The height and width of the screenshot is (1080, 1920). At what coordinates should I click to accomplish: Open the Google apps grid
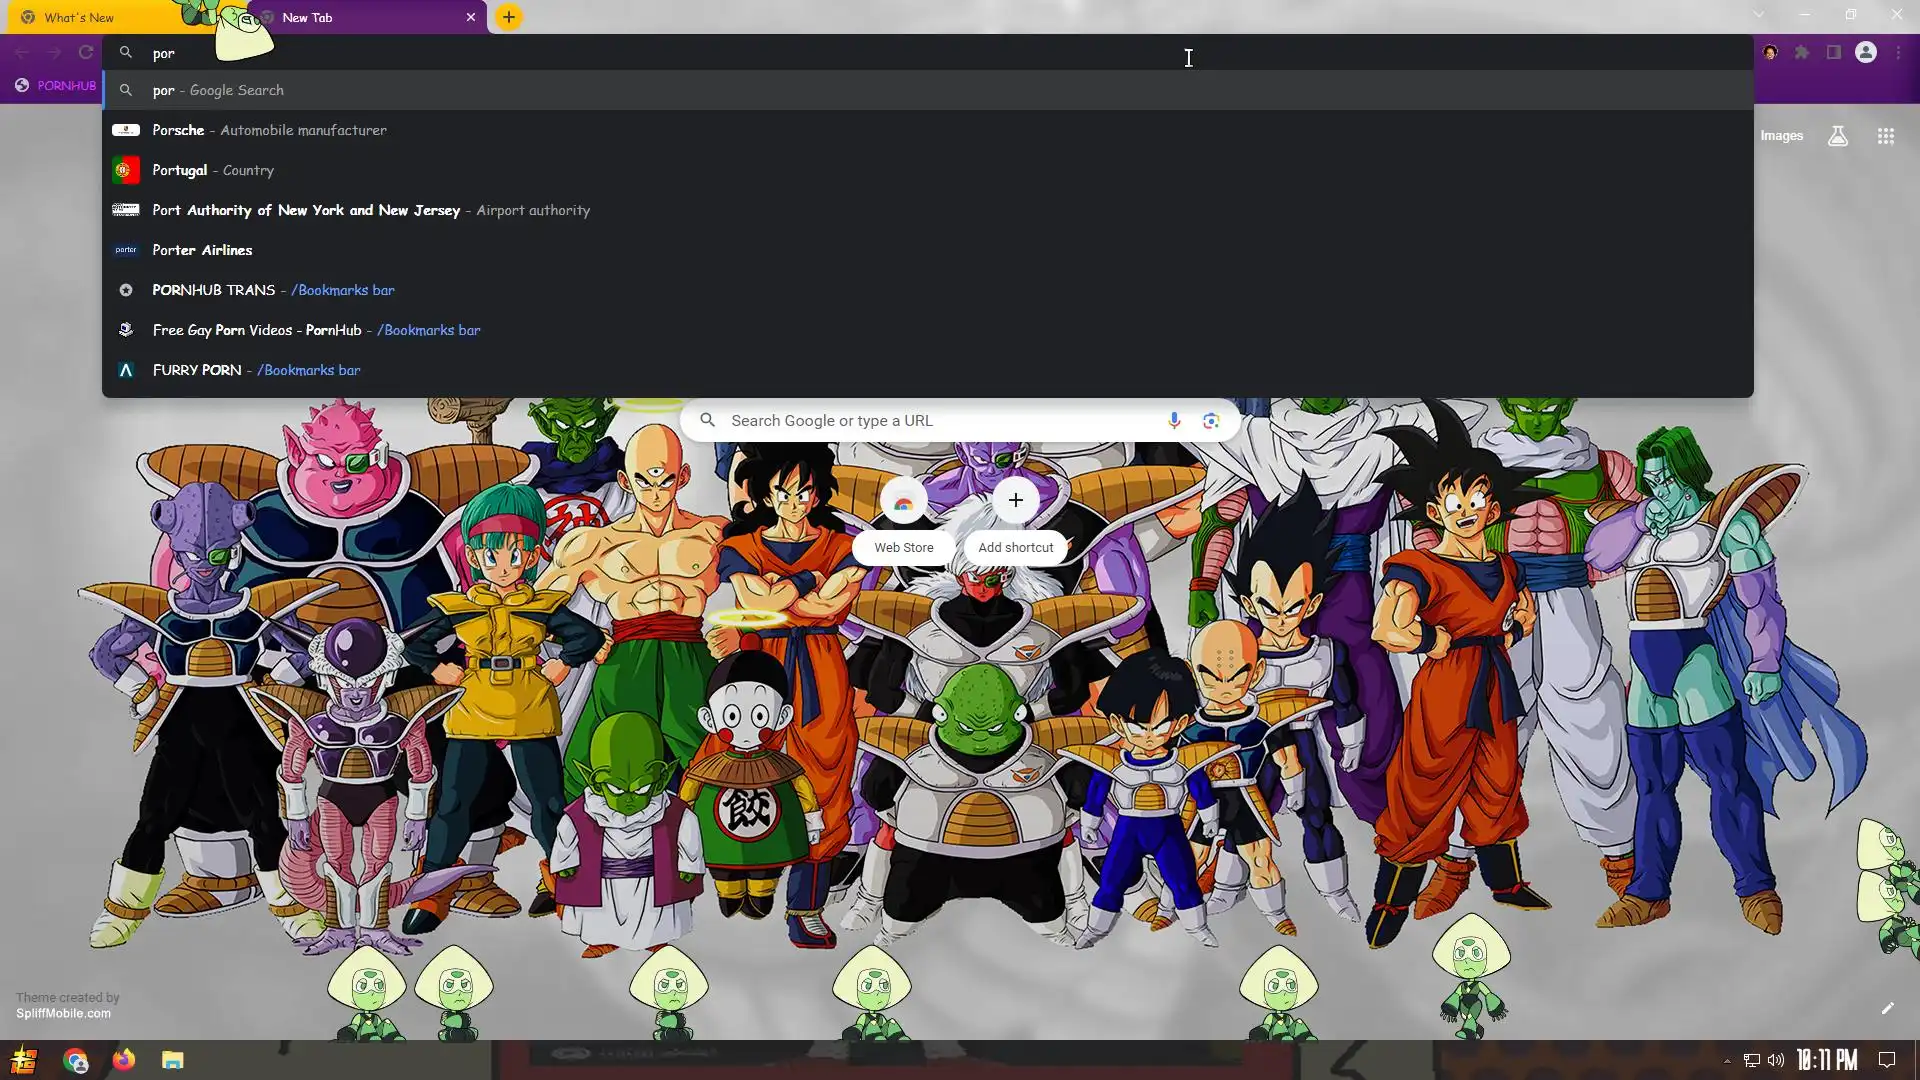1885,136
